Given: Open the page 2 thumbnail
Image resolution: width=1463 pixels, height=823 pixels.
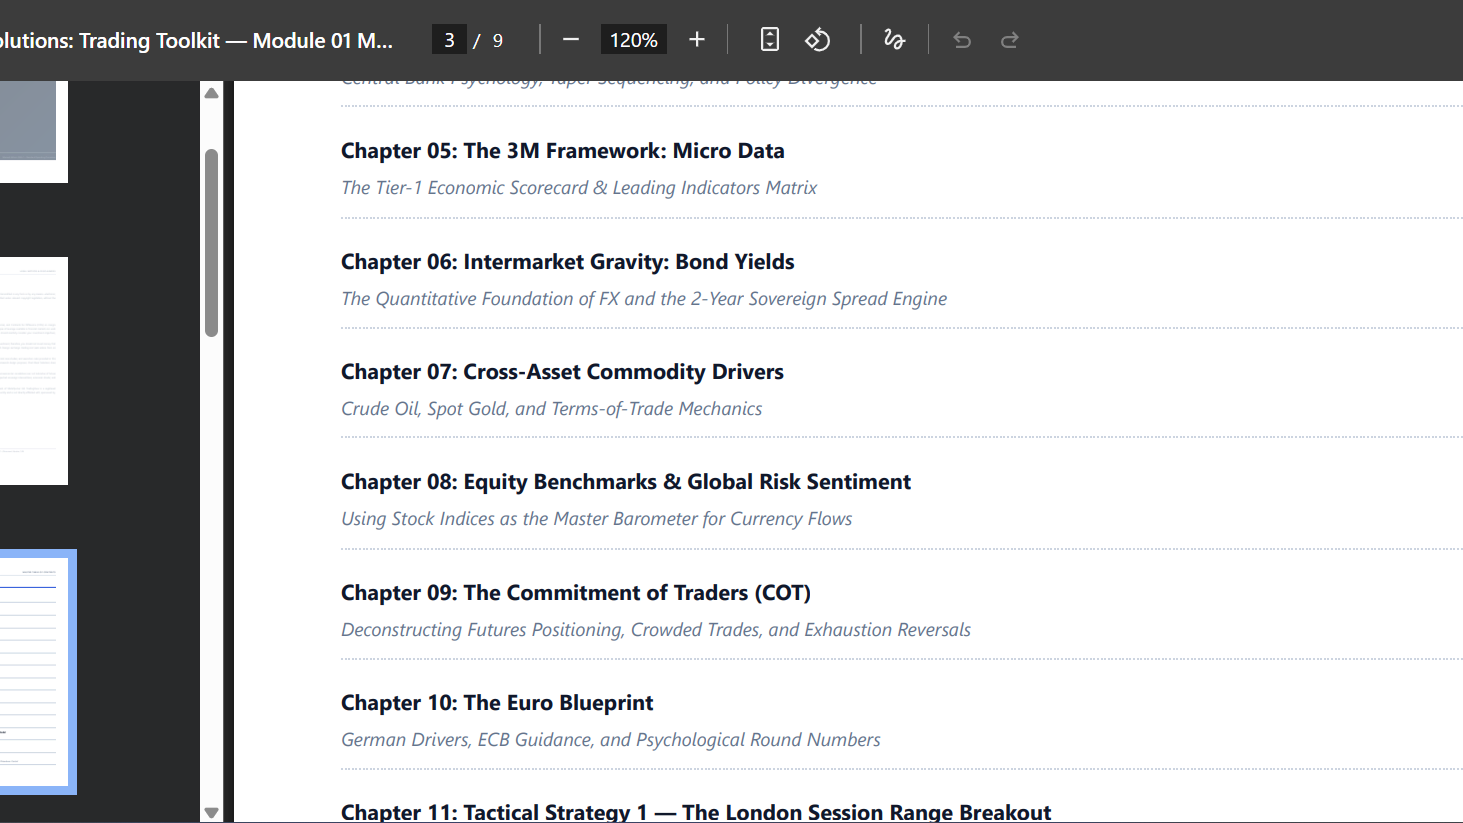Looking at the screenshot, I should (x=34, y=371).
